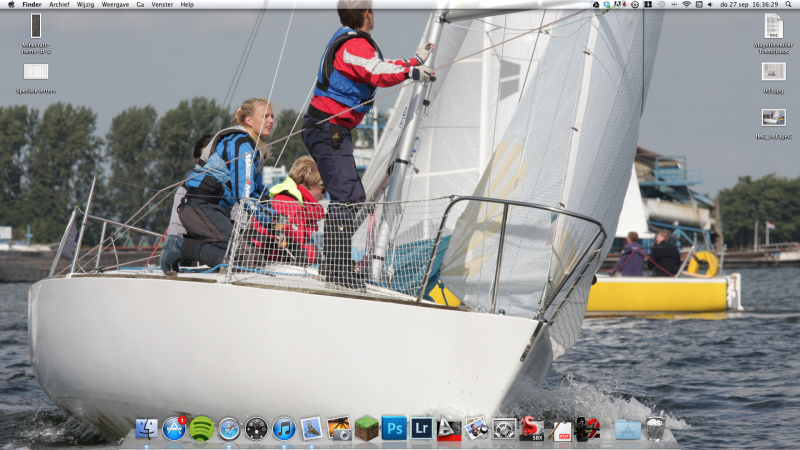Open Adobe Photoshop from the dock
This screenshot has height=450, width=800.
394,429
